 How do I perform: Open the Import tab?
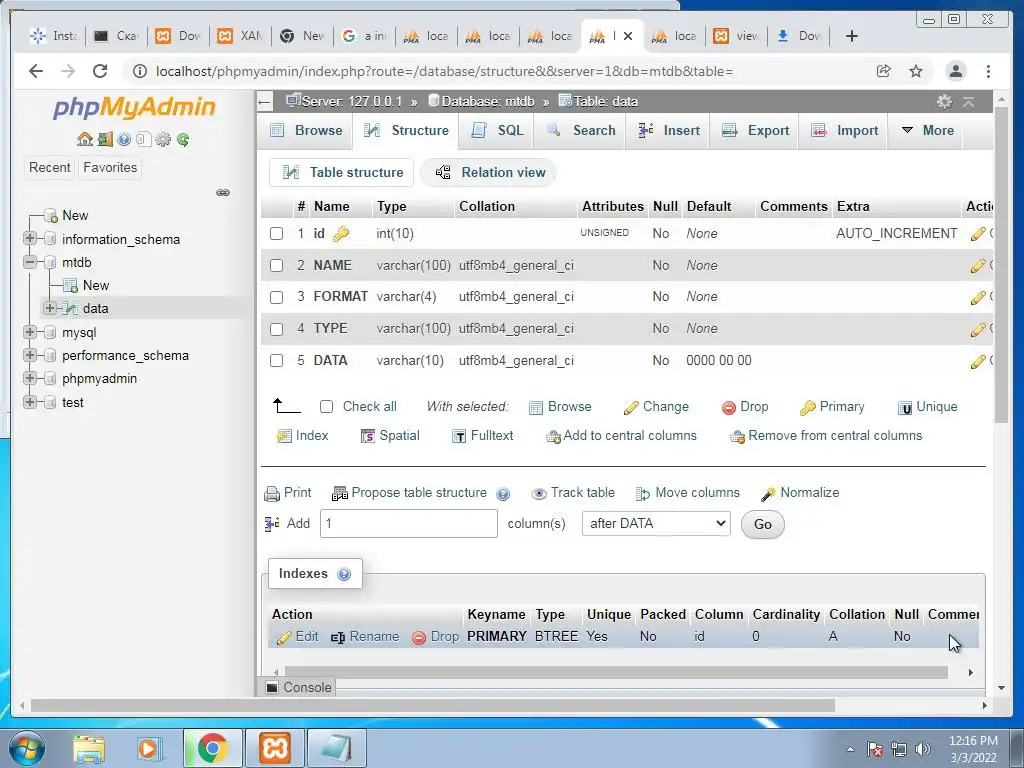(x=845, y=131)
